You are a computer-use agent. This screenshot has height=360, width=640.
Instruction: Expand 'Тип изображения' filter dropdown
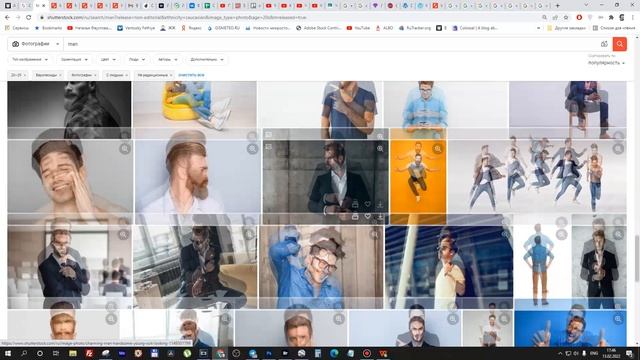tap(30, 60)
